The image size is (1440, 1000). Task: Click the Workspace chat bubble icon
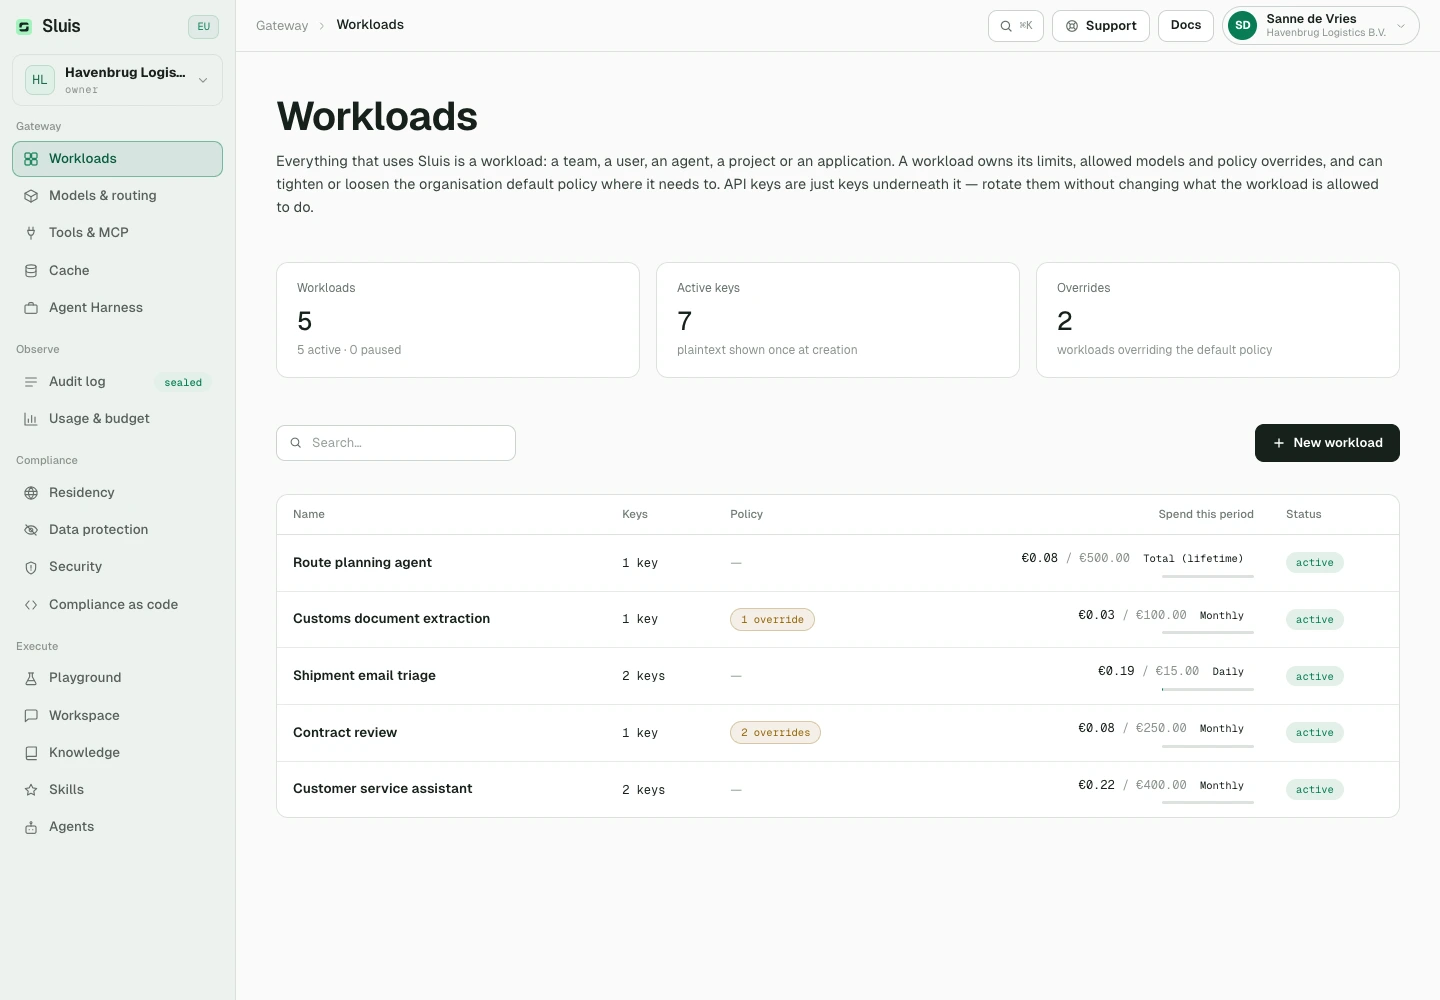pyautogui.click(x=31, y=716)
